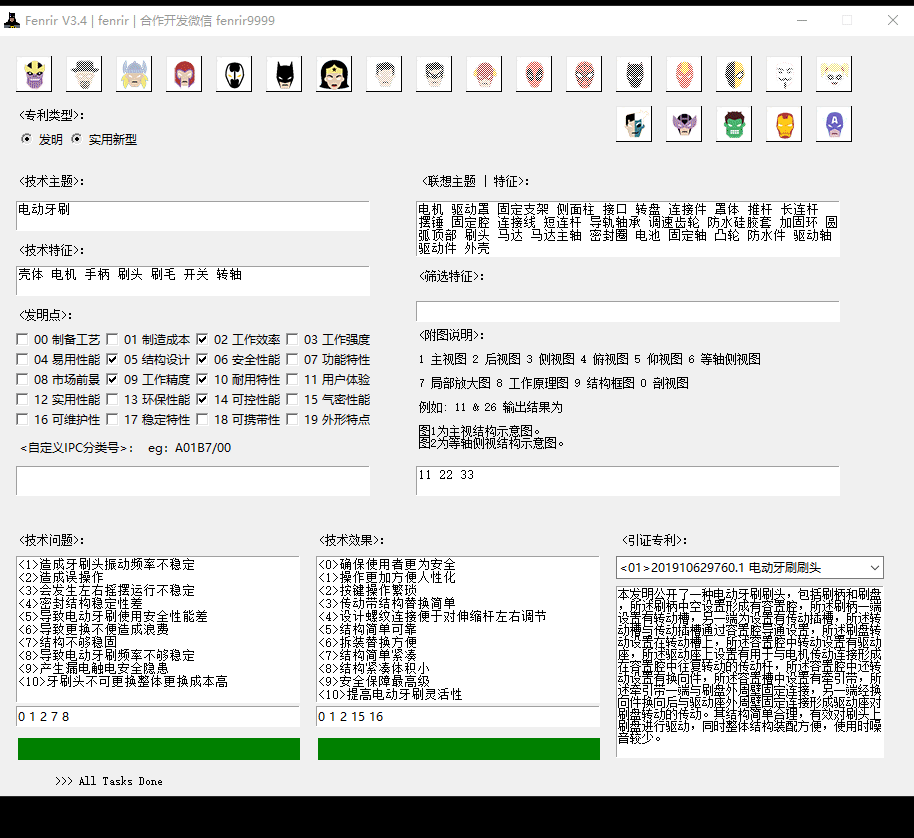Select <3>会发生左右摇摆运行不稳定 in 技术问题 list
Image resolution: width=914 pixels, height=838 pixels.
[106, 591]
